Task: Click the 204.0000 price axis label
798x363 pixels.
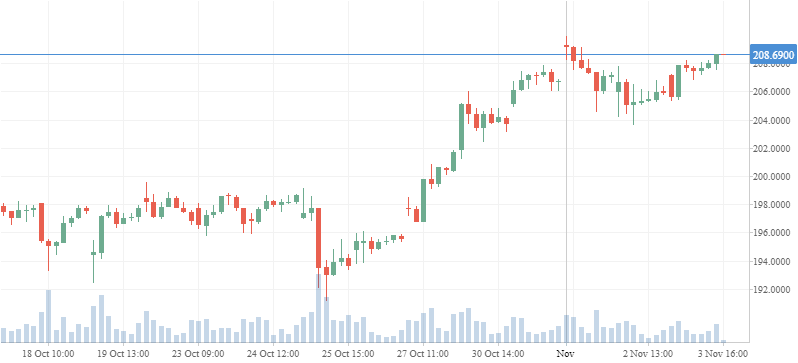Action: 773,121
